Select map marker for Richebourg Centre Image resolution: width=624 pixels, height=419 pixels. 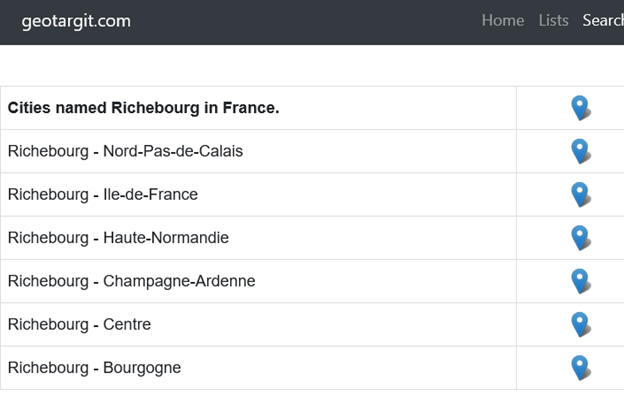581,324
